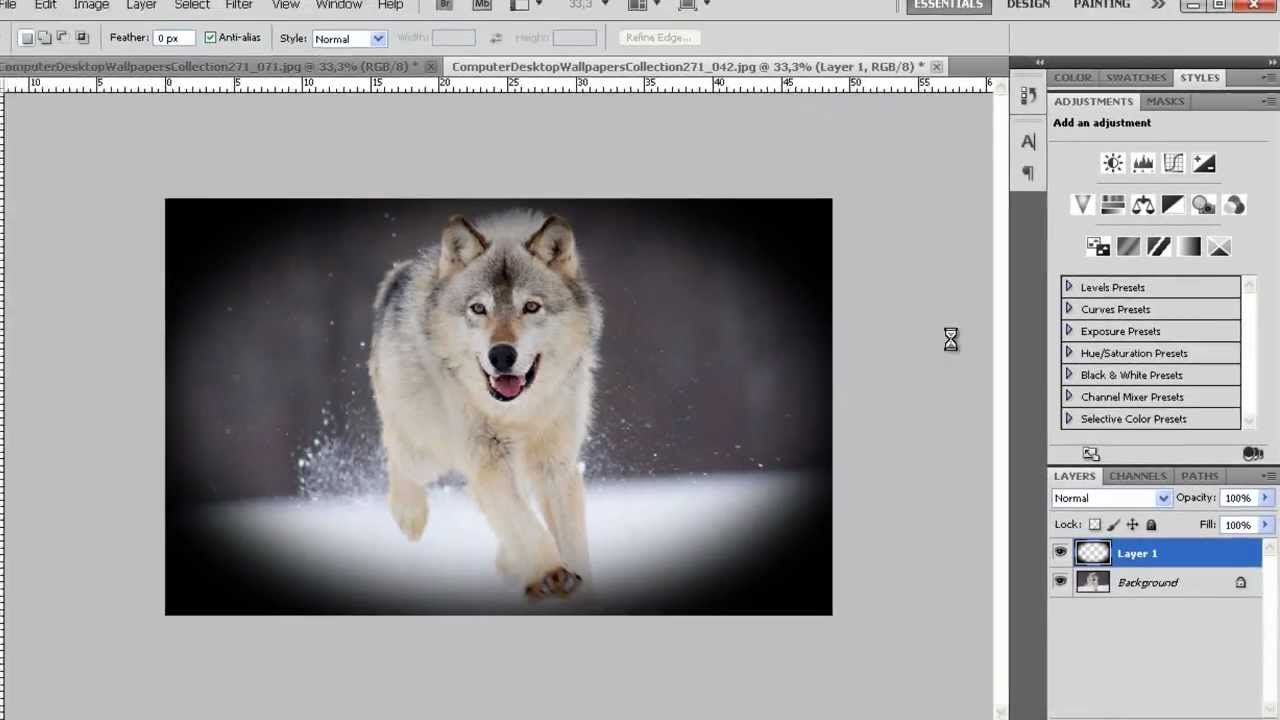Open the Fill slider arrow
This screenshot has height=720, width=1280.
tap(1265, 525)
